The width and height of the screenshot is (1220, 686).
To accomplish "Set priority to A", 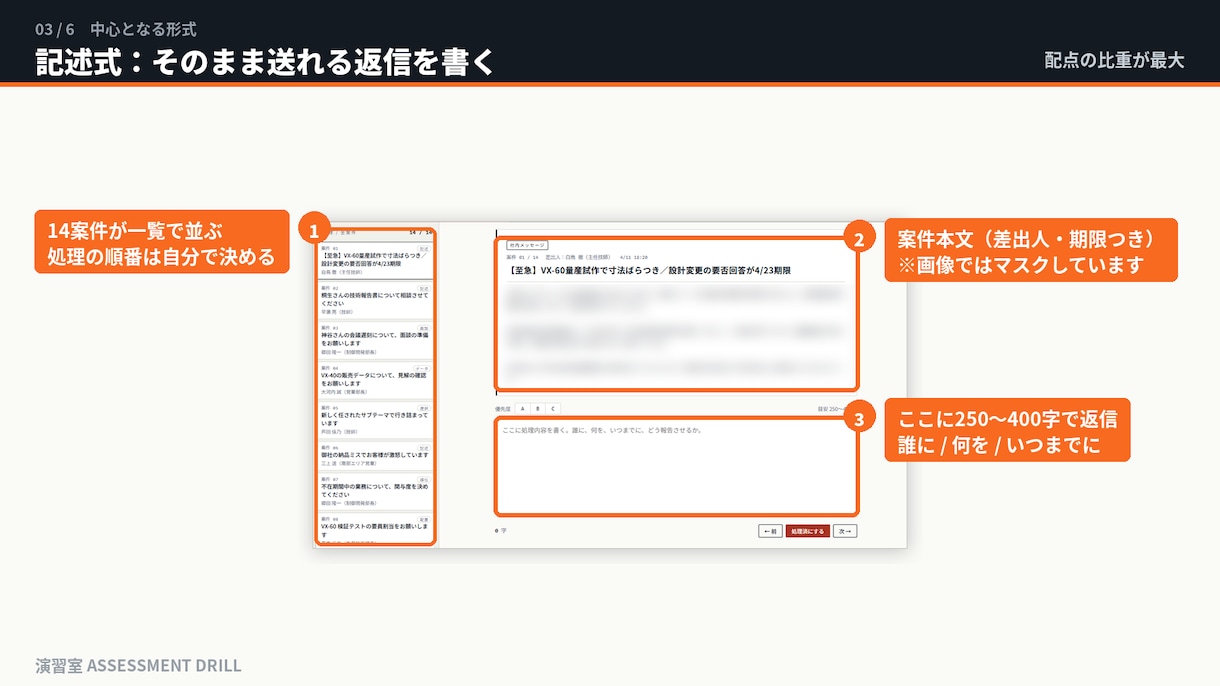I will 523,409.
